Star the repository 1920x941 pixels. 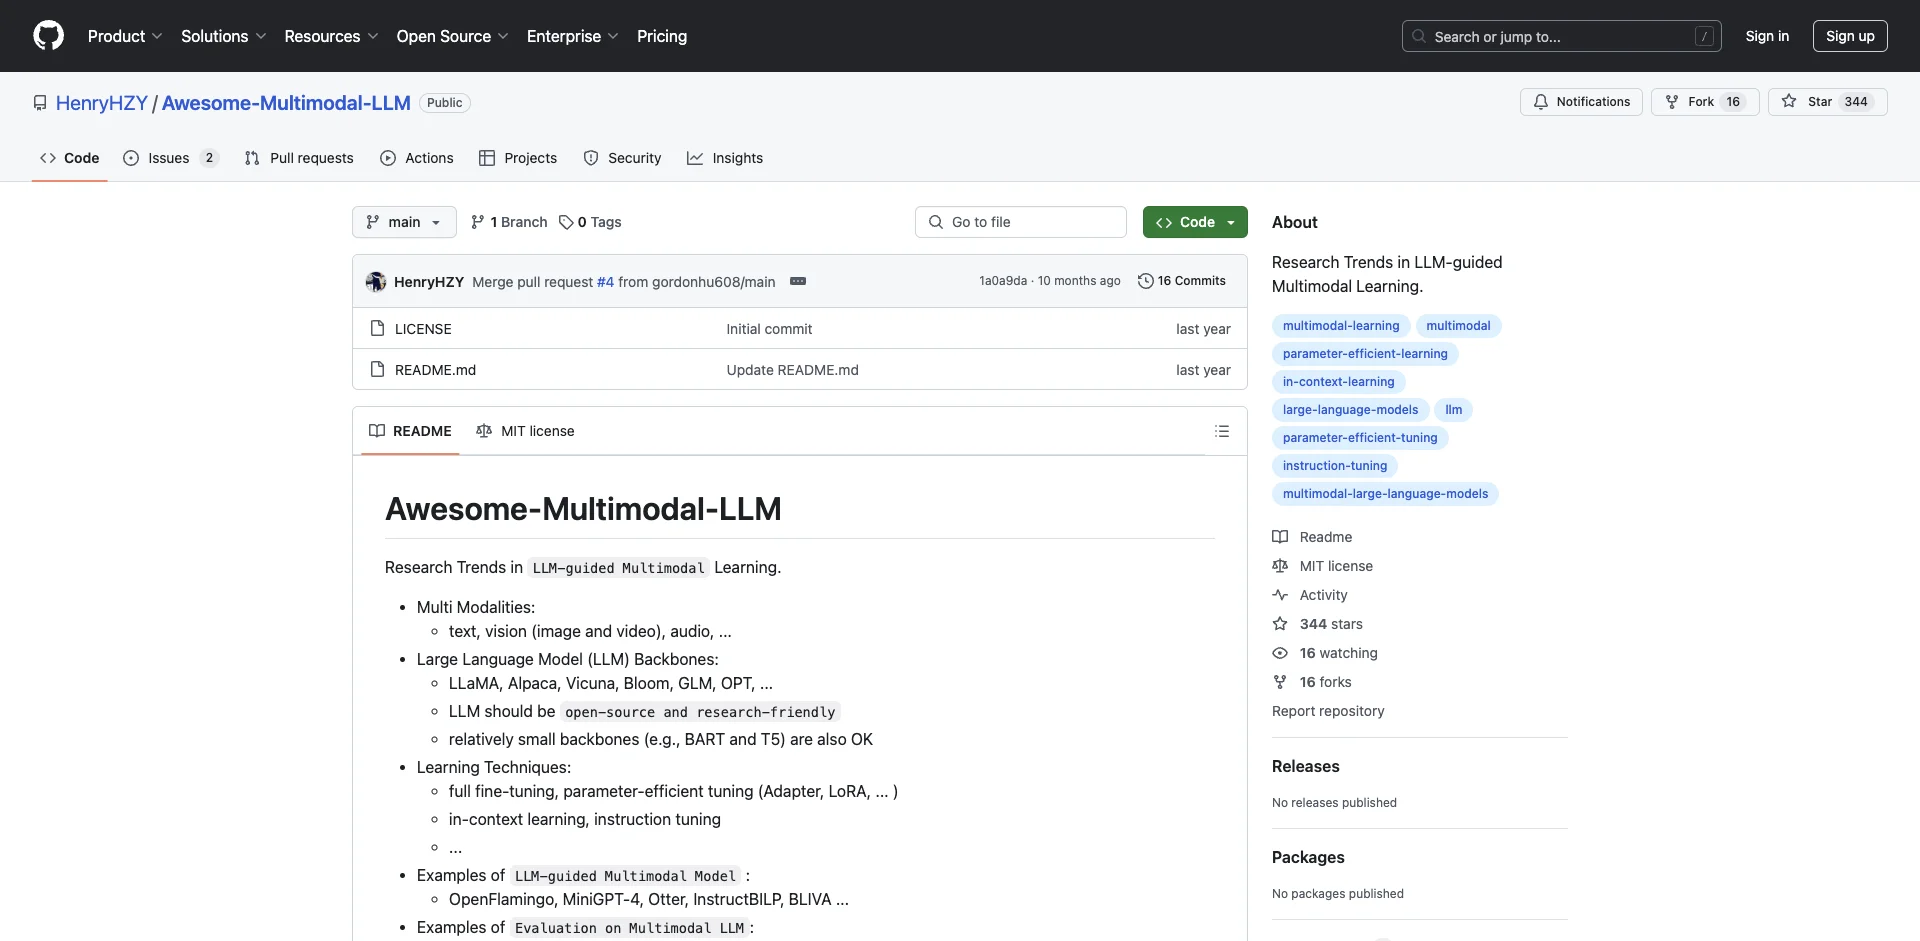1827,102
